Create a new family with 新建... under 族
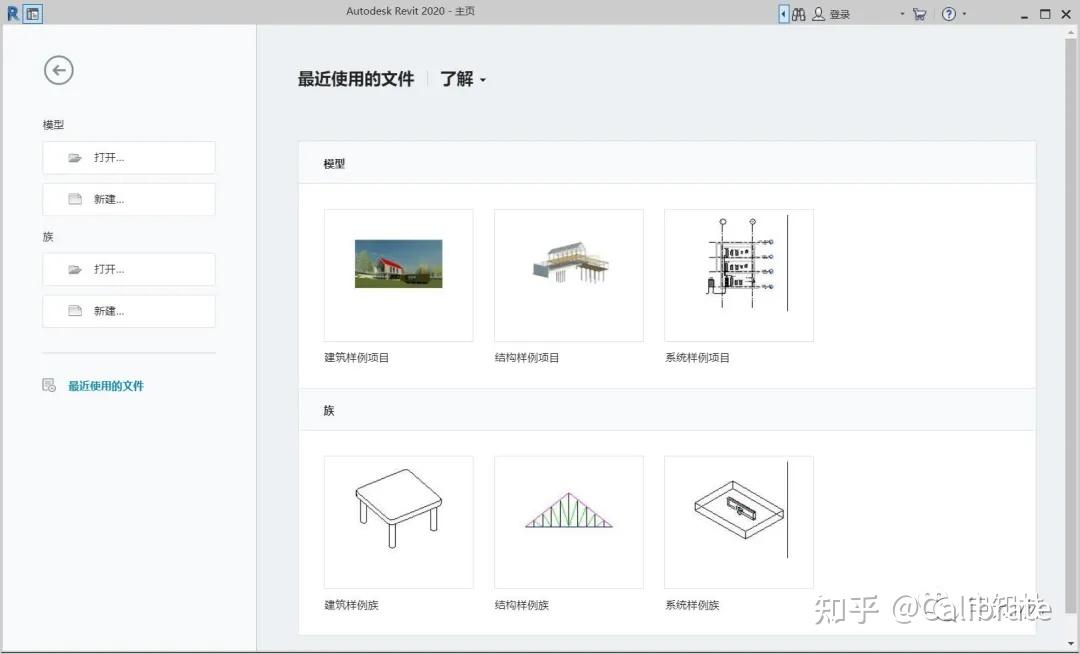The height and width of the screenshot is (654, 1080). [129, 311]
